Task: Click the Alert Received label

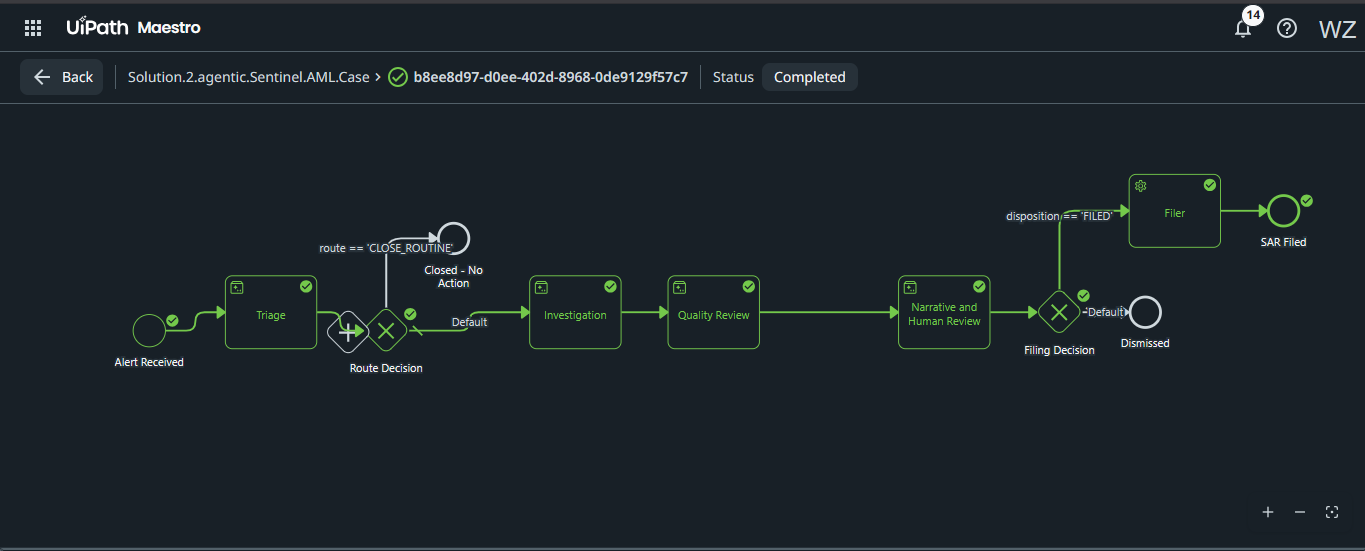Action: click(149, 362)
